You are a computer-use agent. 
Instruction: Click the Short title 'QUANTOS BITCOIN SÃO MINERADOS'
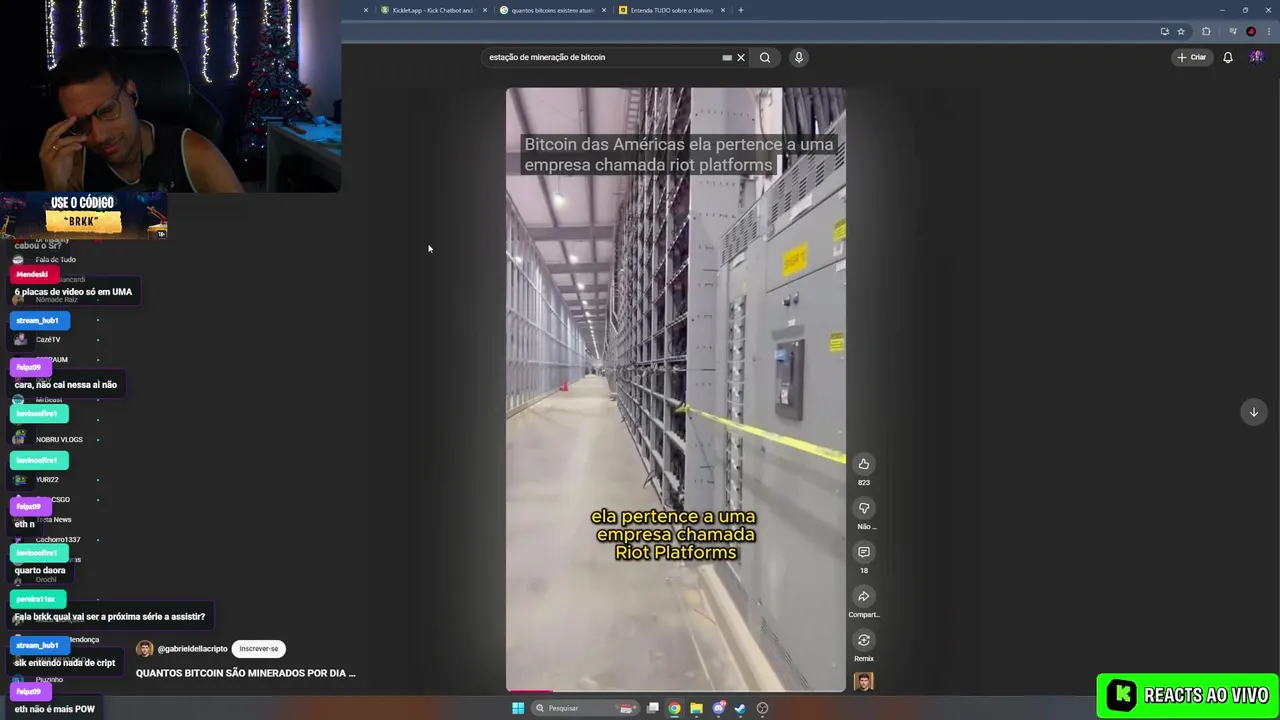246,673
